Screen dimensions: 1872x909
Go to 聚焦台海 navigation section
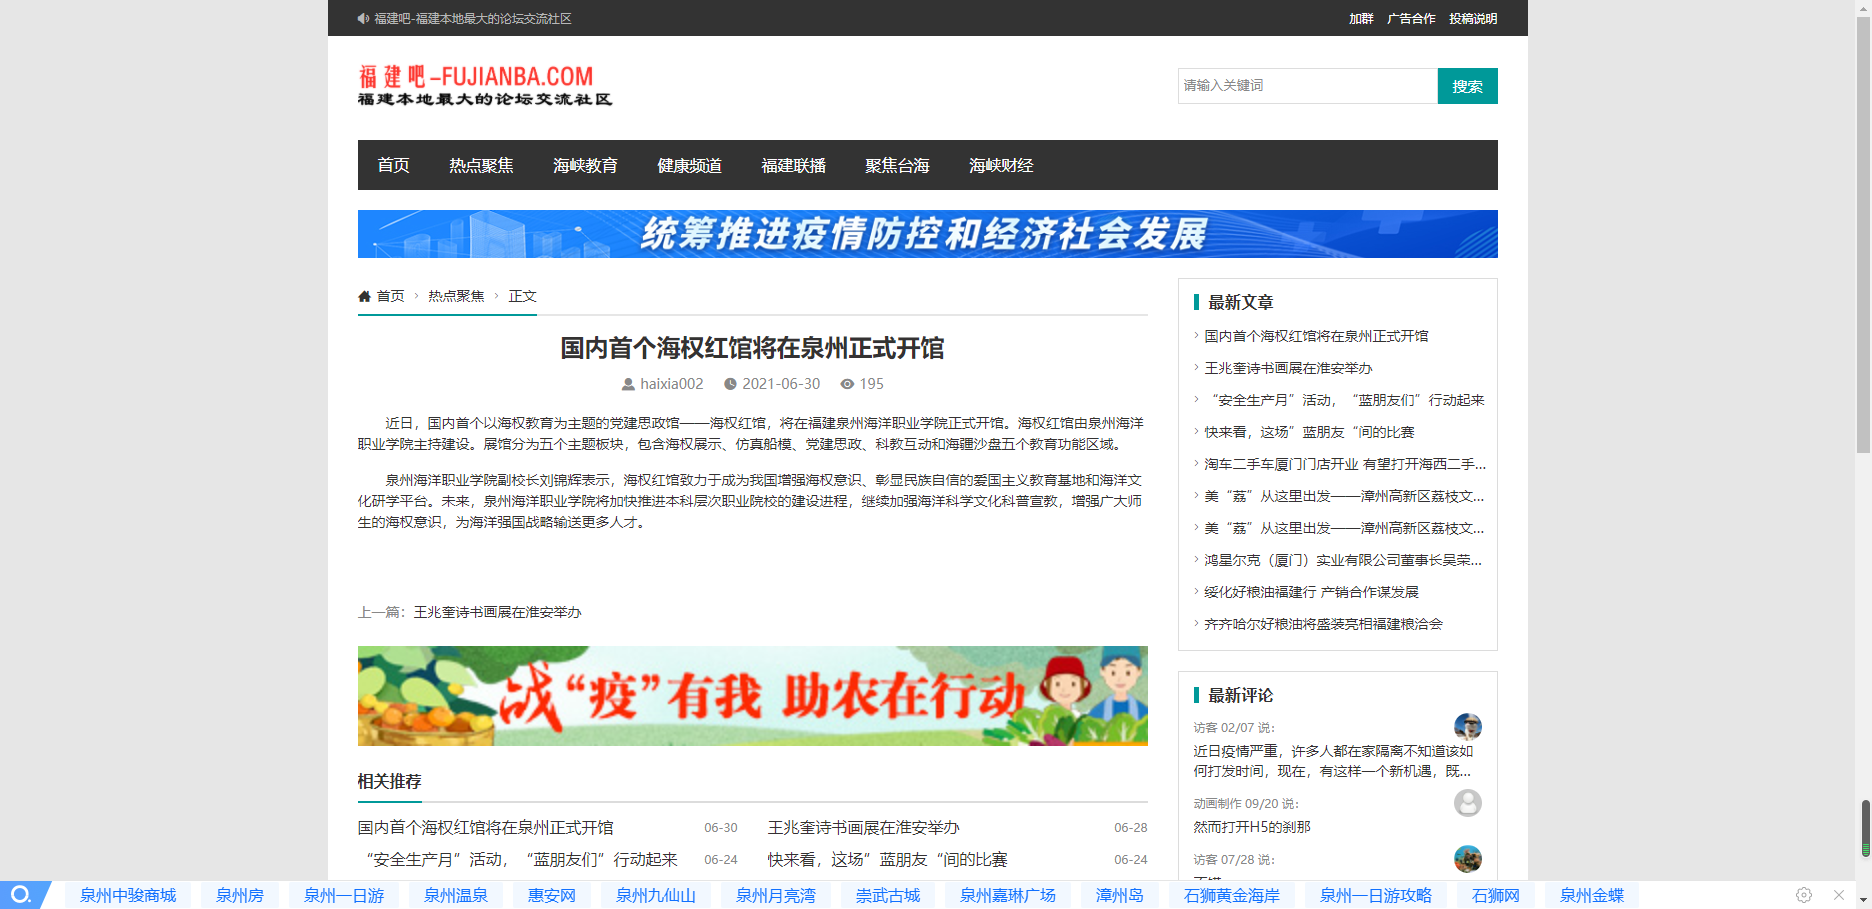pyautogui.click(x=897, y=165)
